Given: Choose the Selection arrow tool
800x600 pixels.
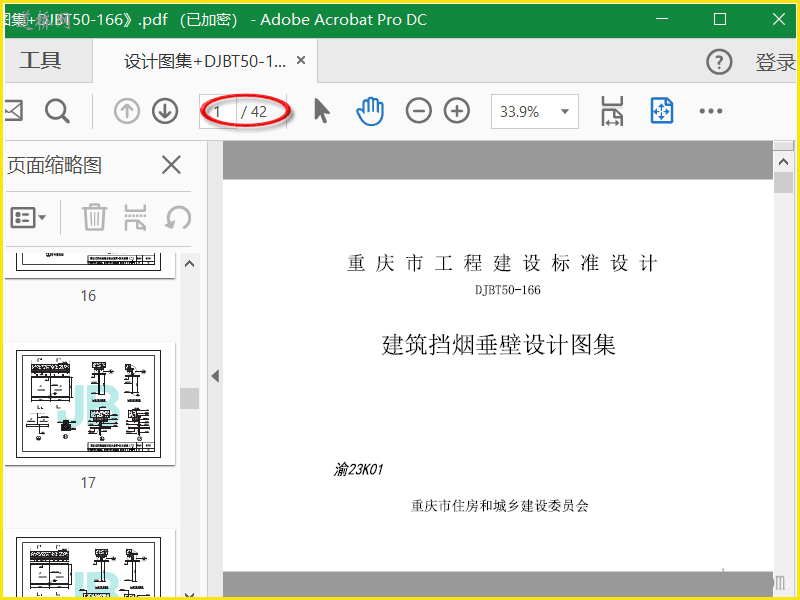Looking at the screenshot, I should (321, 111).
